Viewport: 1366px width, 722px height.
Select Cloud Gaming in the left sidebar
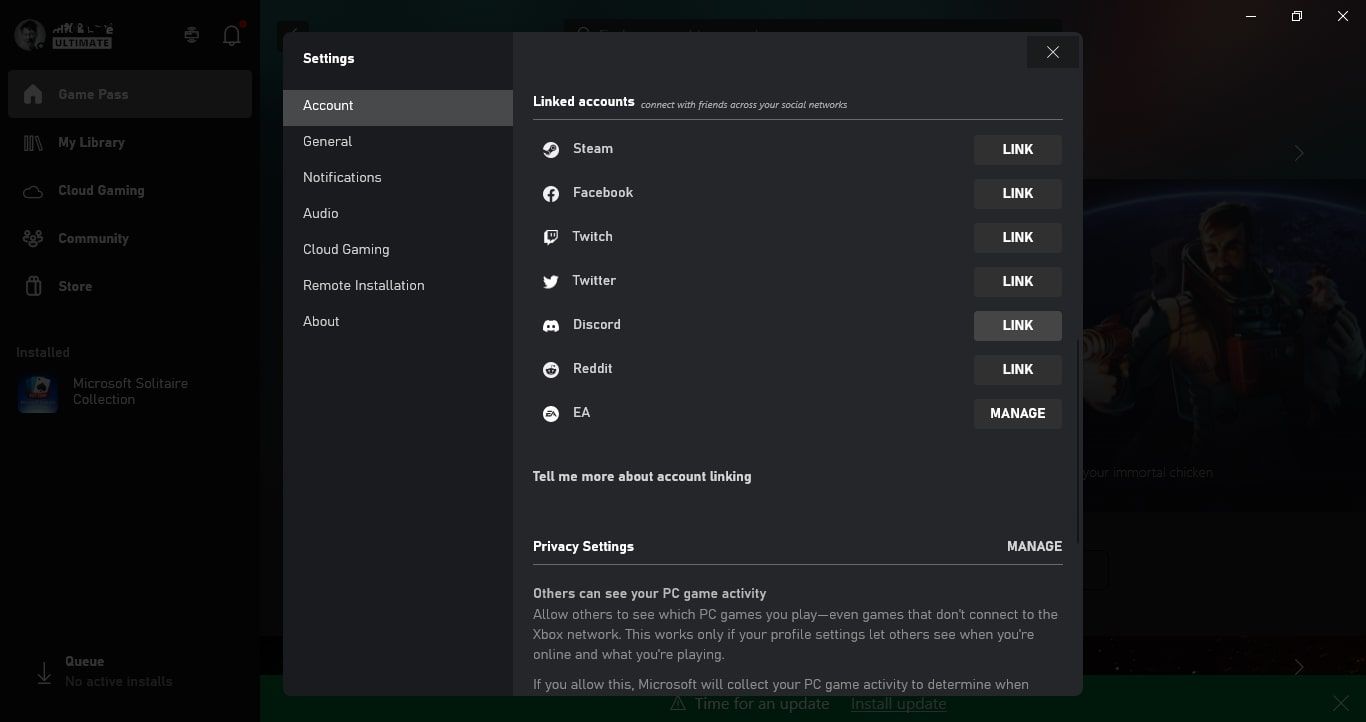point(130,190)
